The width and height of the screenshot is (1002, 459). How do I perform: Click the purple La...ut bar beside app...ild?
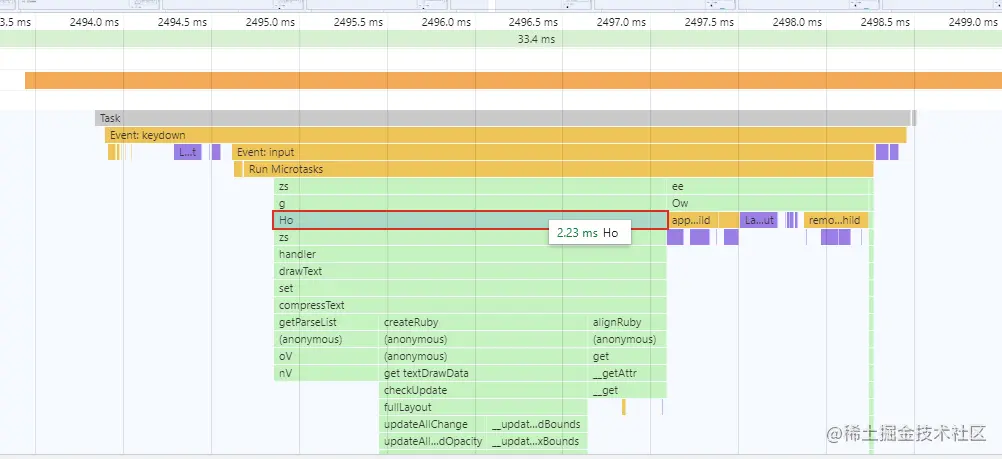tap(759, 220)
